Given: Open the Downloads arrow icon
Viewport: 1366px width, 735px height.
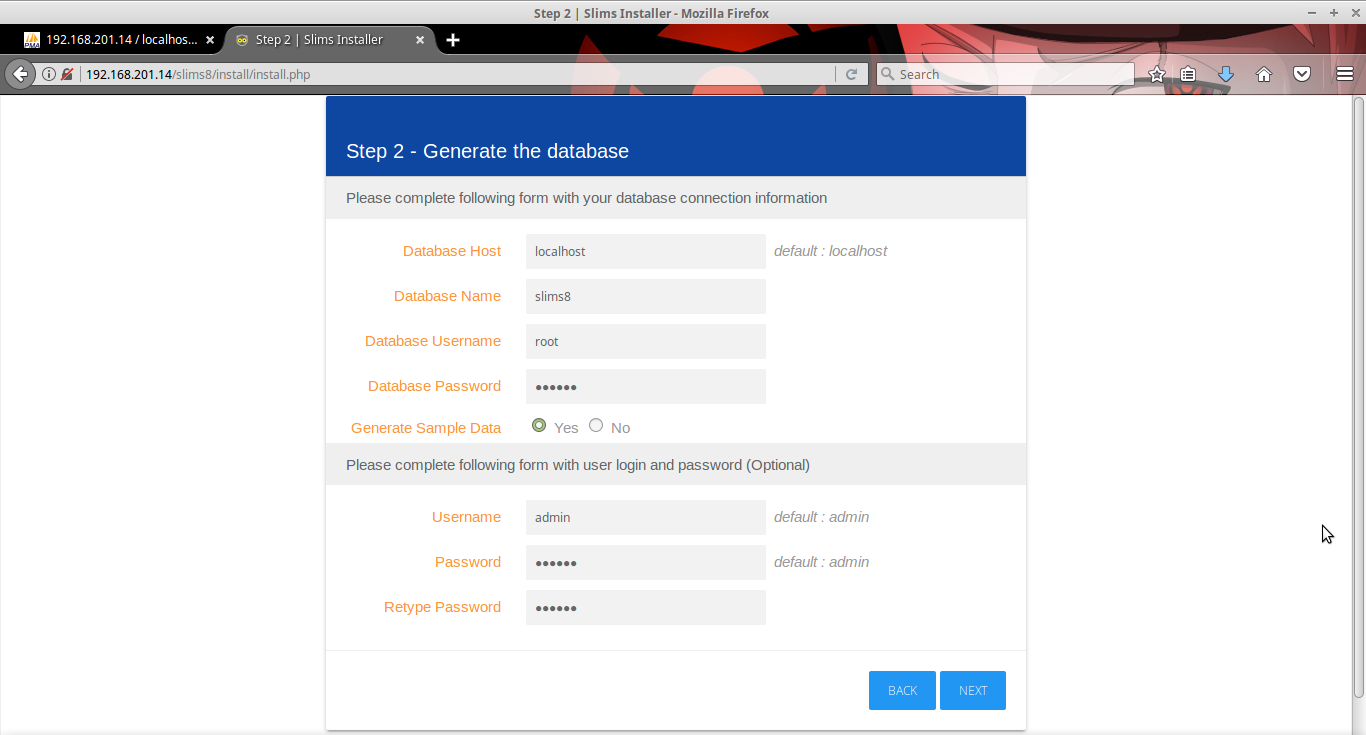Looking at the screenshot, I should click(1225, 74).
